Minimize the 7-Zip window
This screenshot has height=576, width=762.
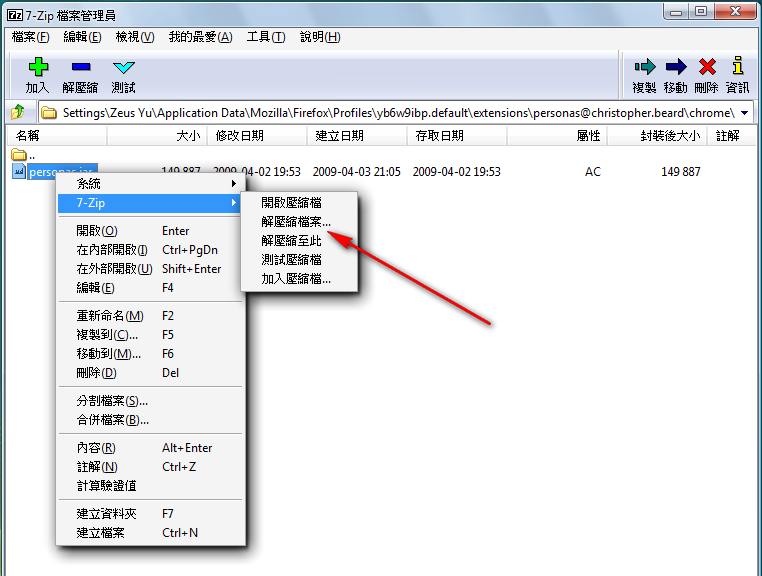pyautogui.click(x=676, y=11)
